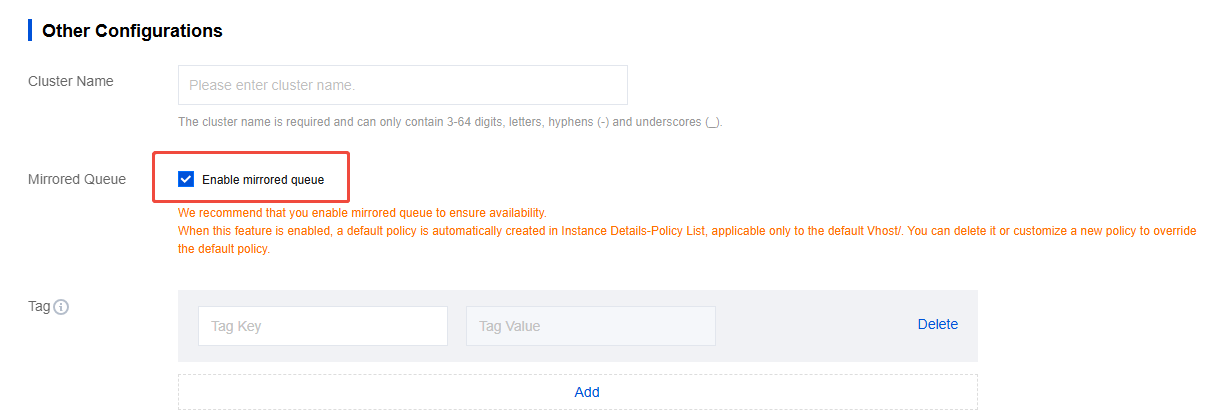This screenshot has height=417, width=1212.
Task: Delete the tag row
Action: (937, 324)
